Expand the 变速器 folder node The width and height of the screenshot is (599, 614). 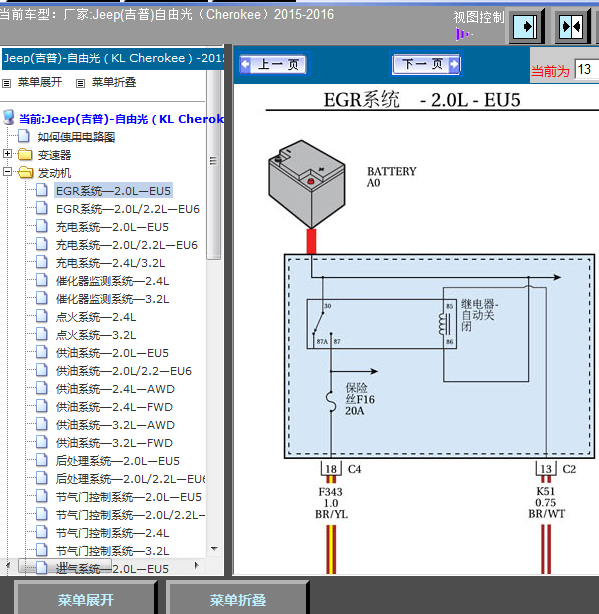(x=7, y=154)
